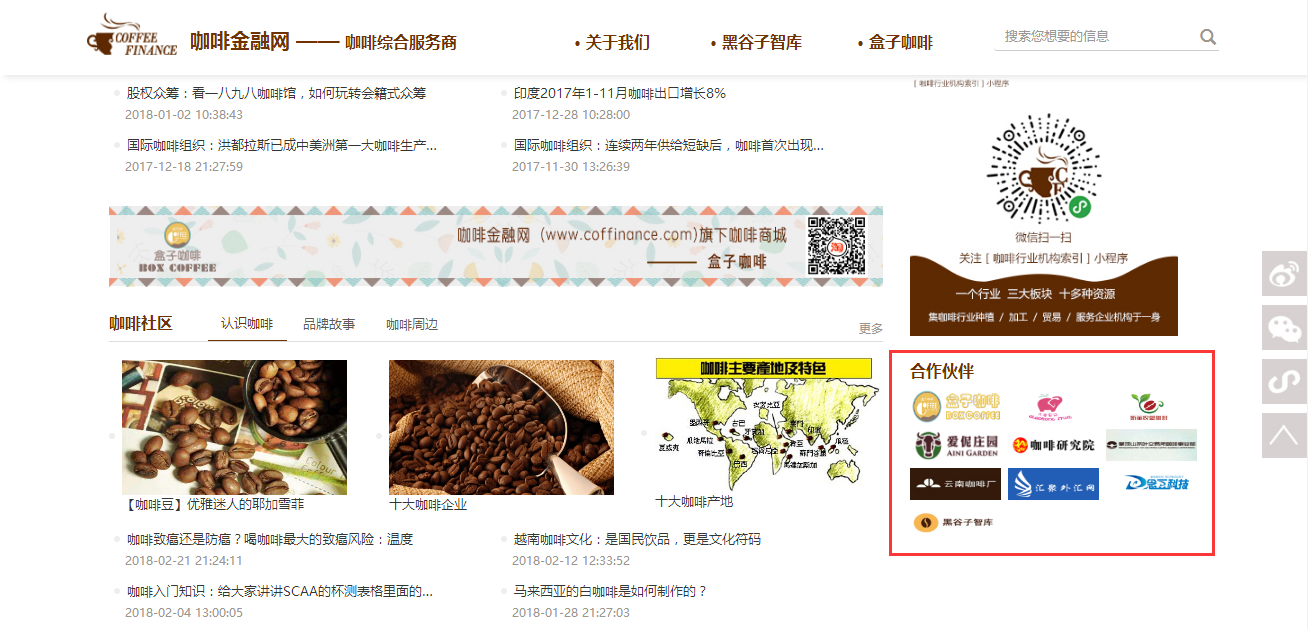Viewport: 1308px width, 629px height.
Task: Click the Coffee Finance logo
Action: tap(132, 37)
